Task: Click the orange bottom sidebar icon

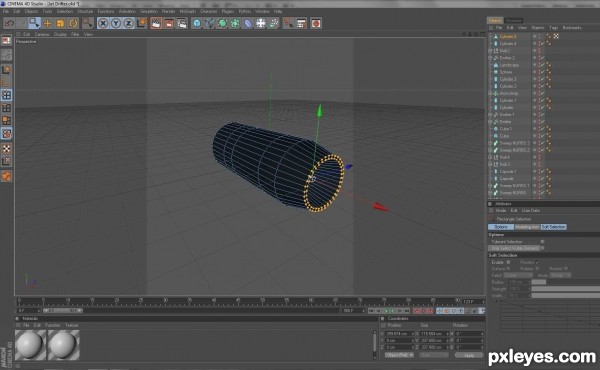Action: tap(7, 176)
